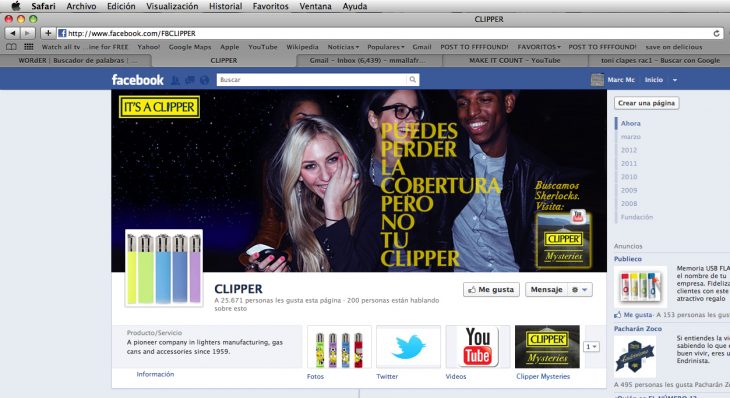Jump to 2012 on the timeline
730x398 pixels.
[x=629, y=150]
